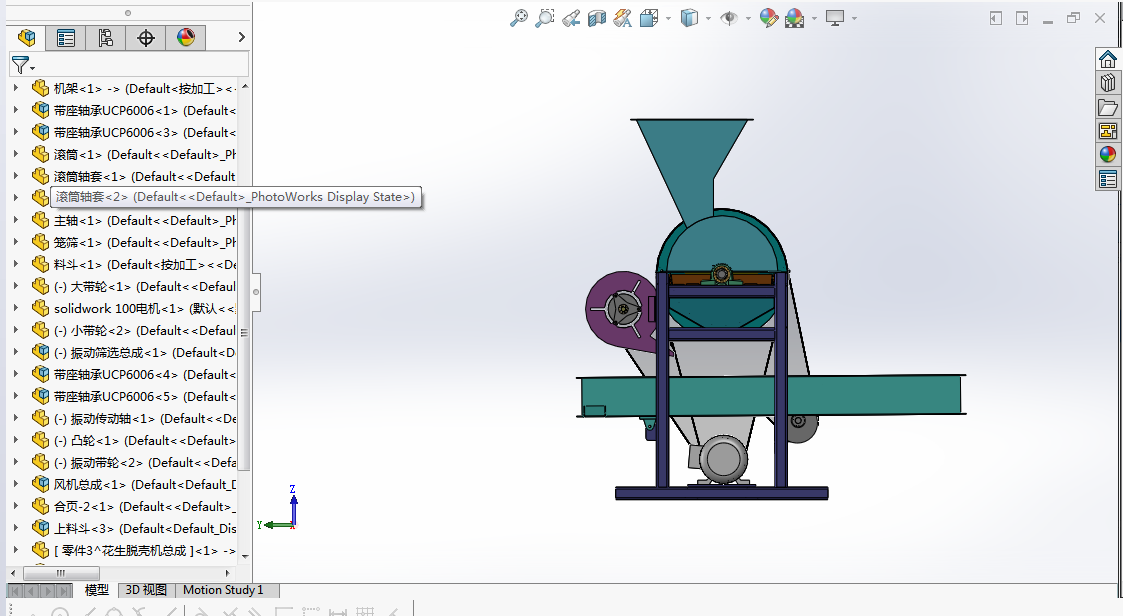Expand the solidwork 100电机<1> node
The height and width of the screenshot is (616, 1123).
click(x=16, y=308)
